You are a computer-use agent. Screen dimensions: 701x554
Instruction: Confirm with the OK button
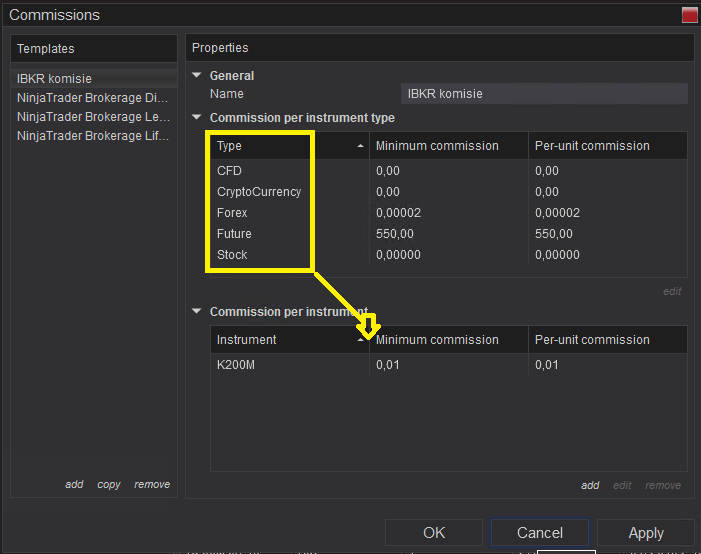434,533
